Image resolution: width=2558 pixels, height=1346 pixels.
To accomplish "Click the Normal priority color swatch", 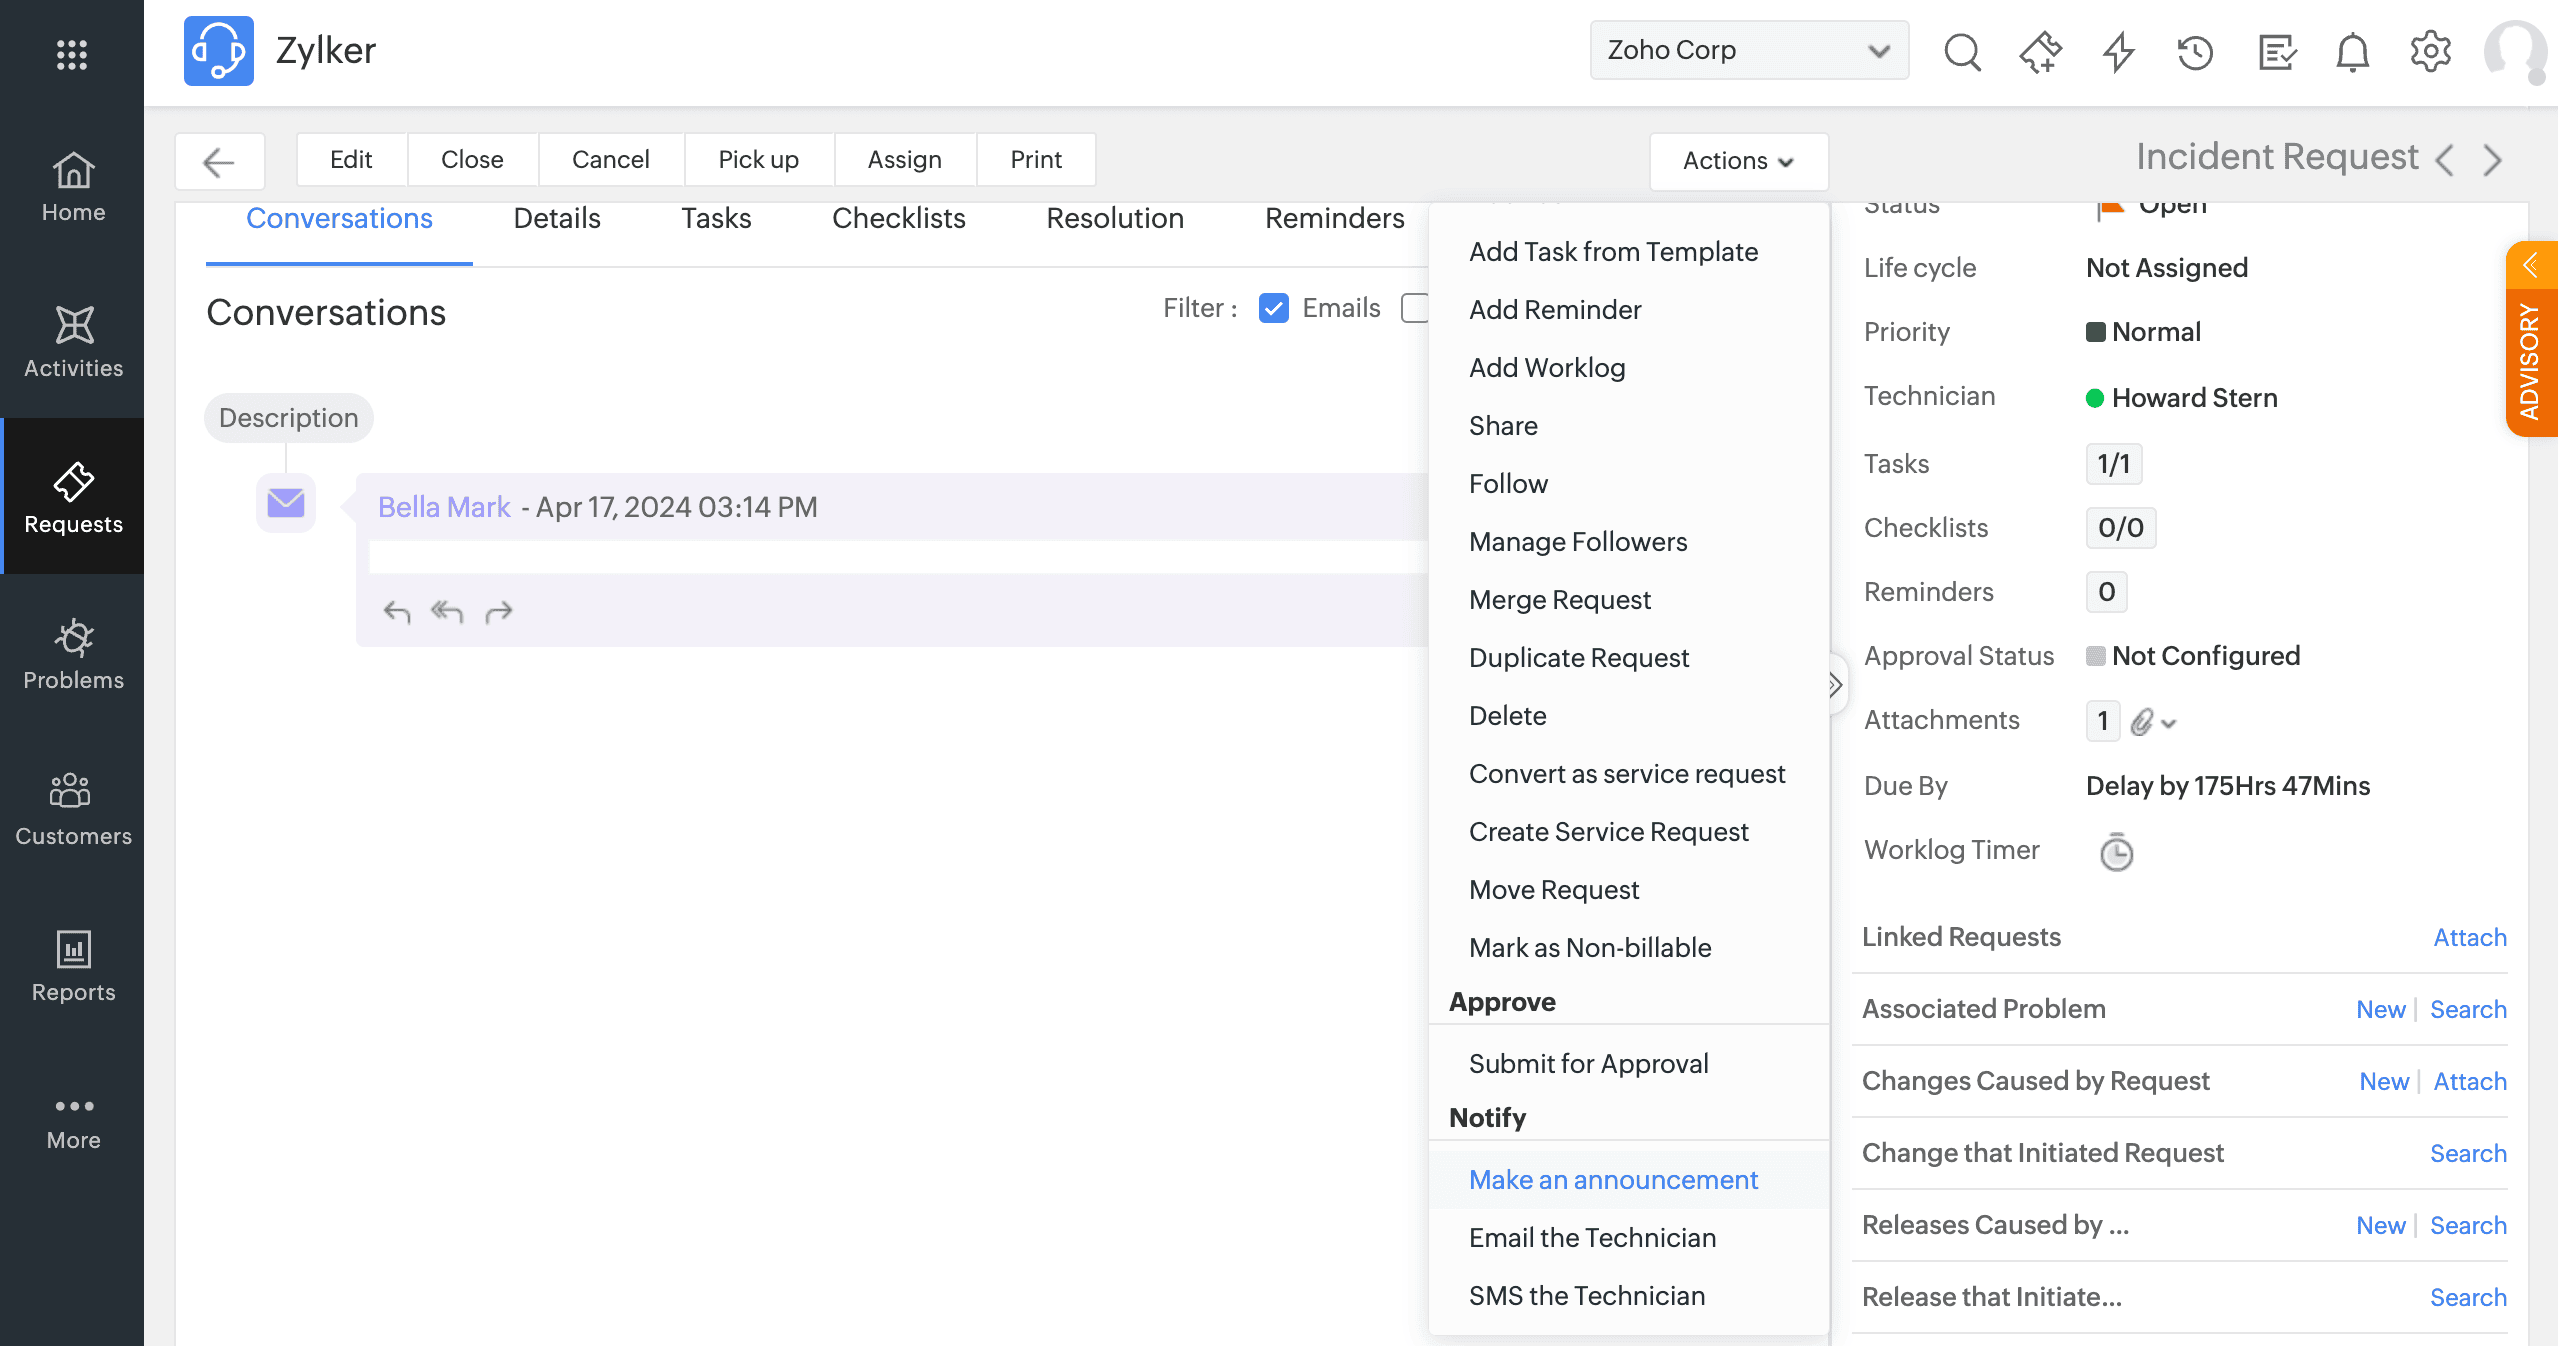I will pos(2095,332).
